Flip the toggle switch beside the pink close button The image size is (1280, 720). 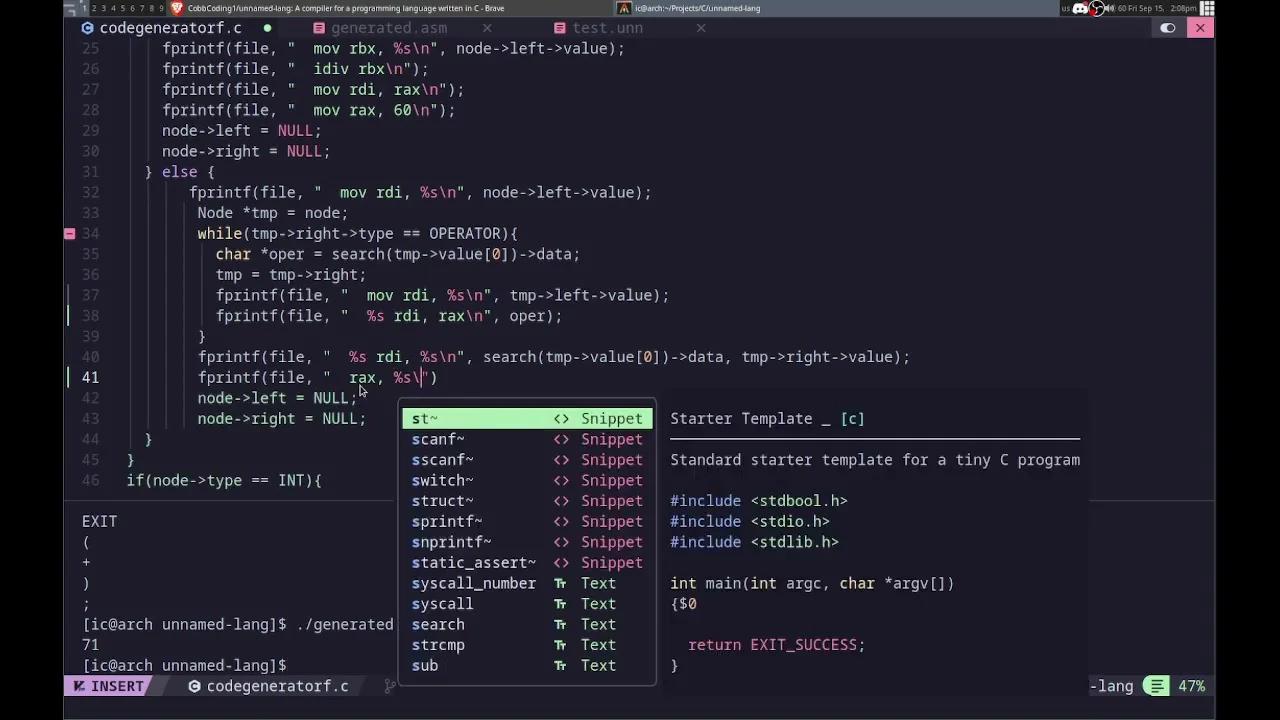click(1167, 28)
